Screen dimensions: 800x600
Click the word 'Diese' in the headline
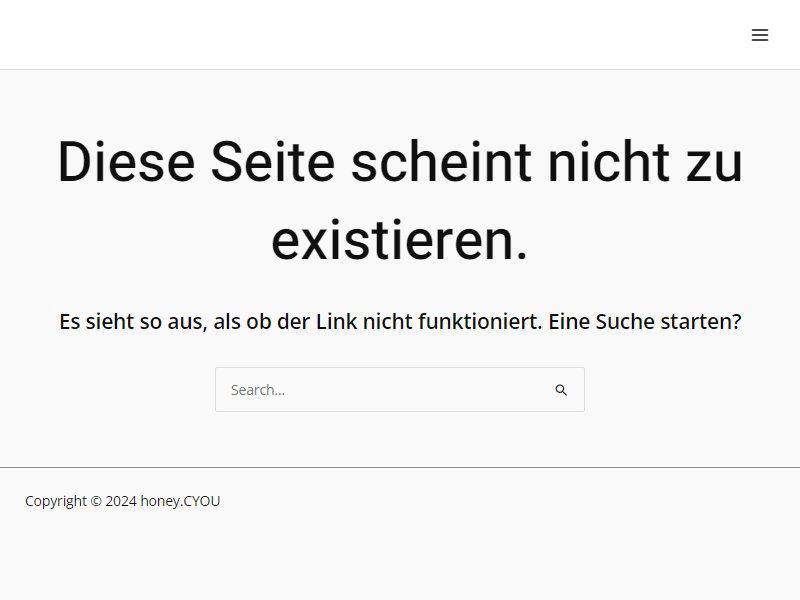pyautogui.click(x=127, y=162)
